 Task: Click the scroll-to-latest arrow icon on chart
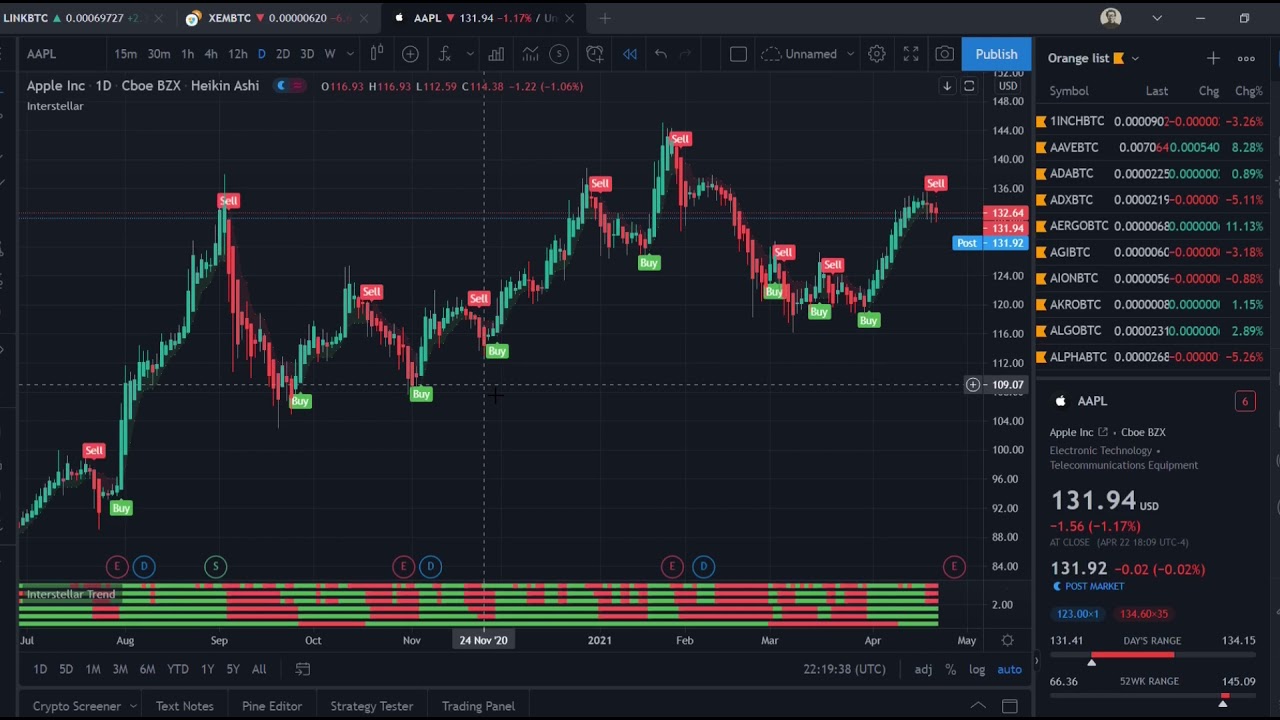click(947, 86)
